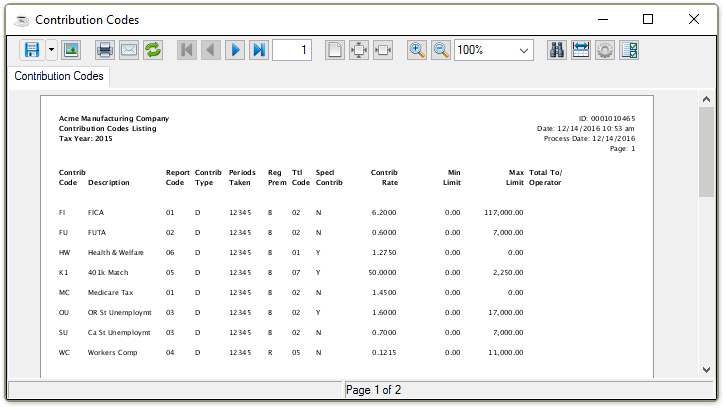Viewport: 727px width, 410px height.
Task: Click the vertical scrollbar down arrow
Action: (707, 367)
